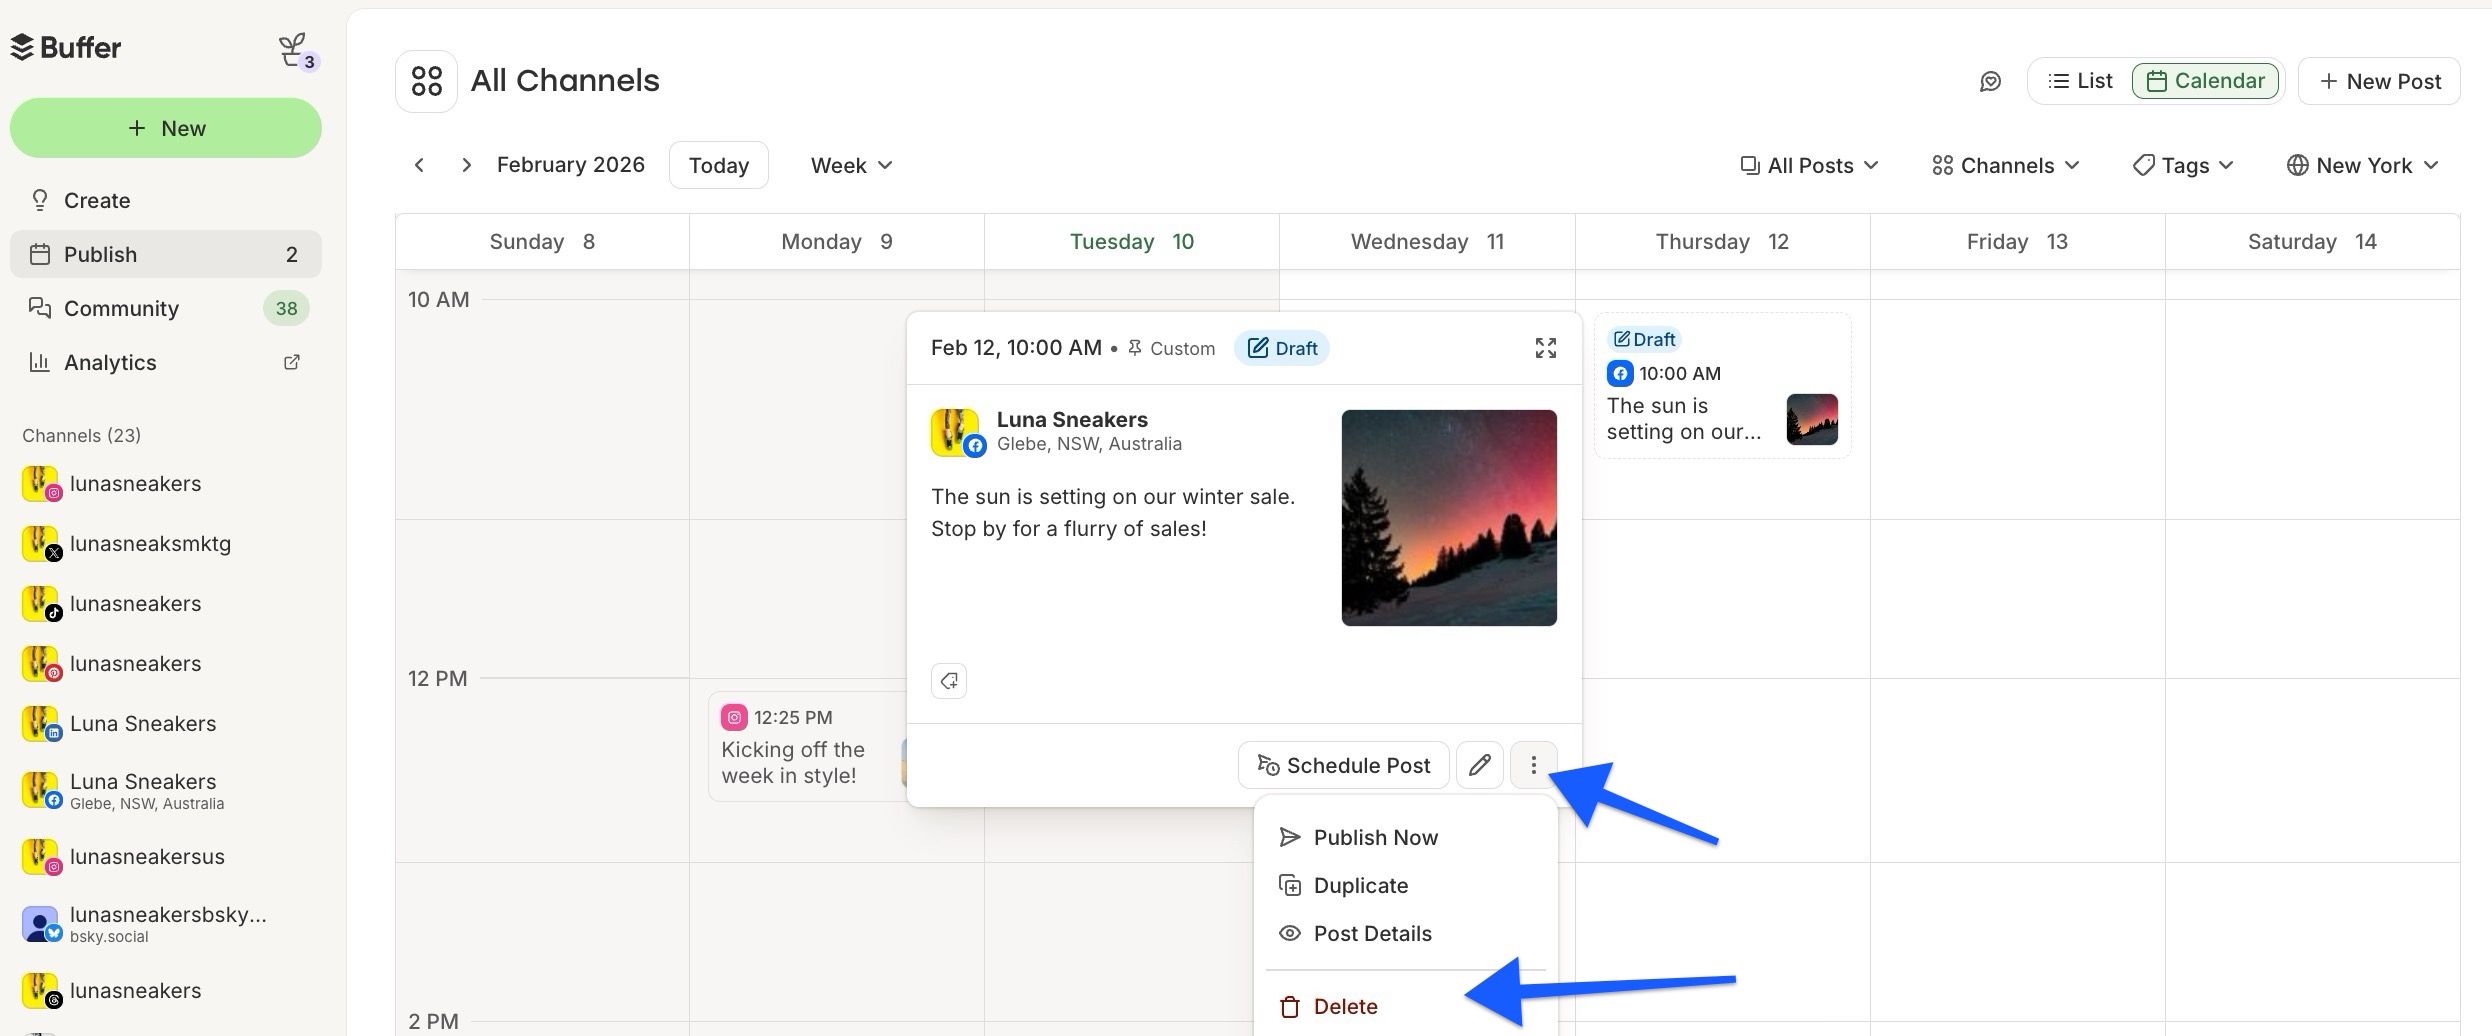Click the Schedule Post button

(x=1343, y=765)
